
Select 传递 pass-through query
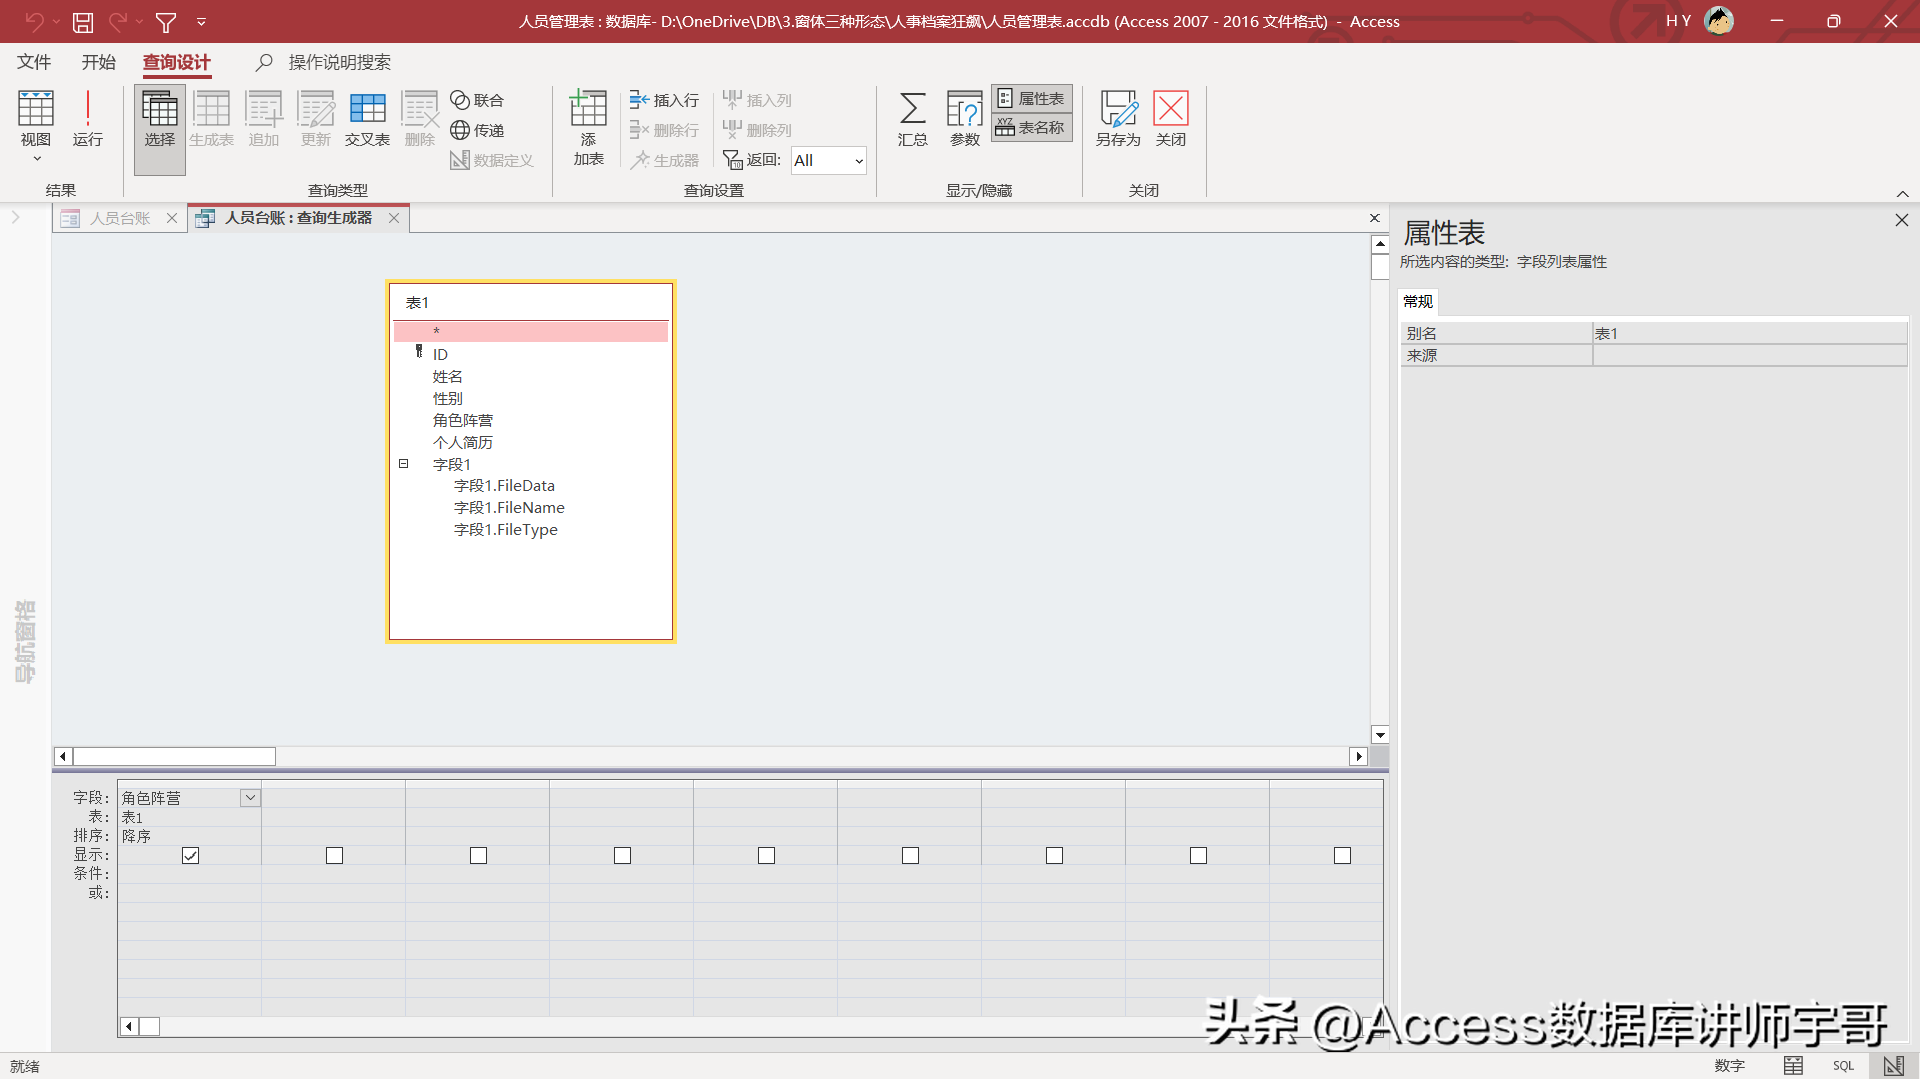[477, 130]
